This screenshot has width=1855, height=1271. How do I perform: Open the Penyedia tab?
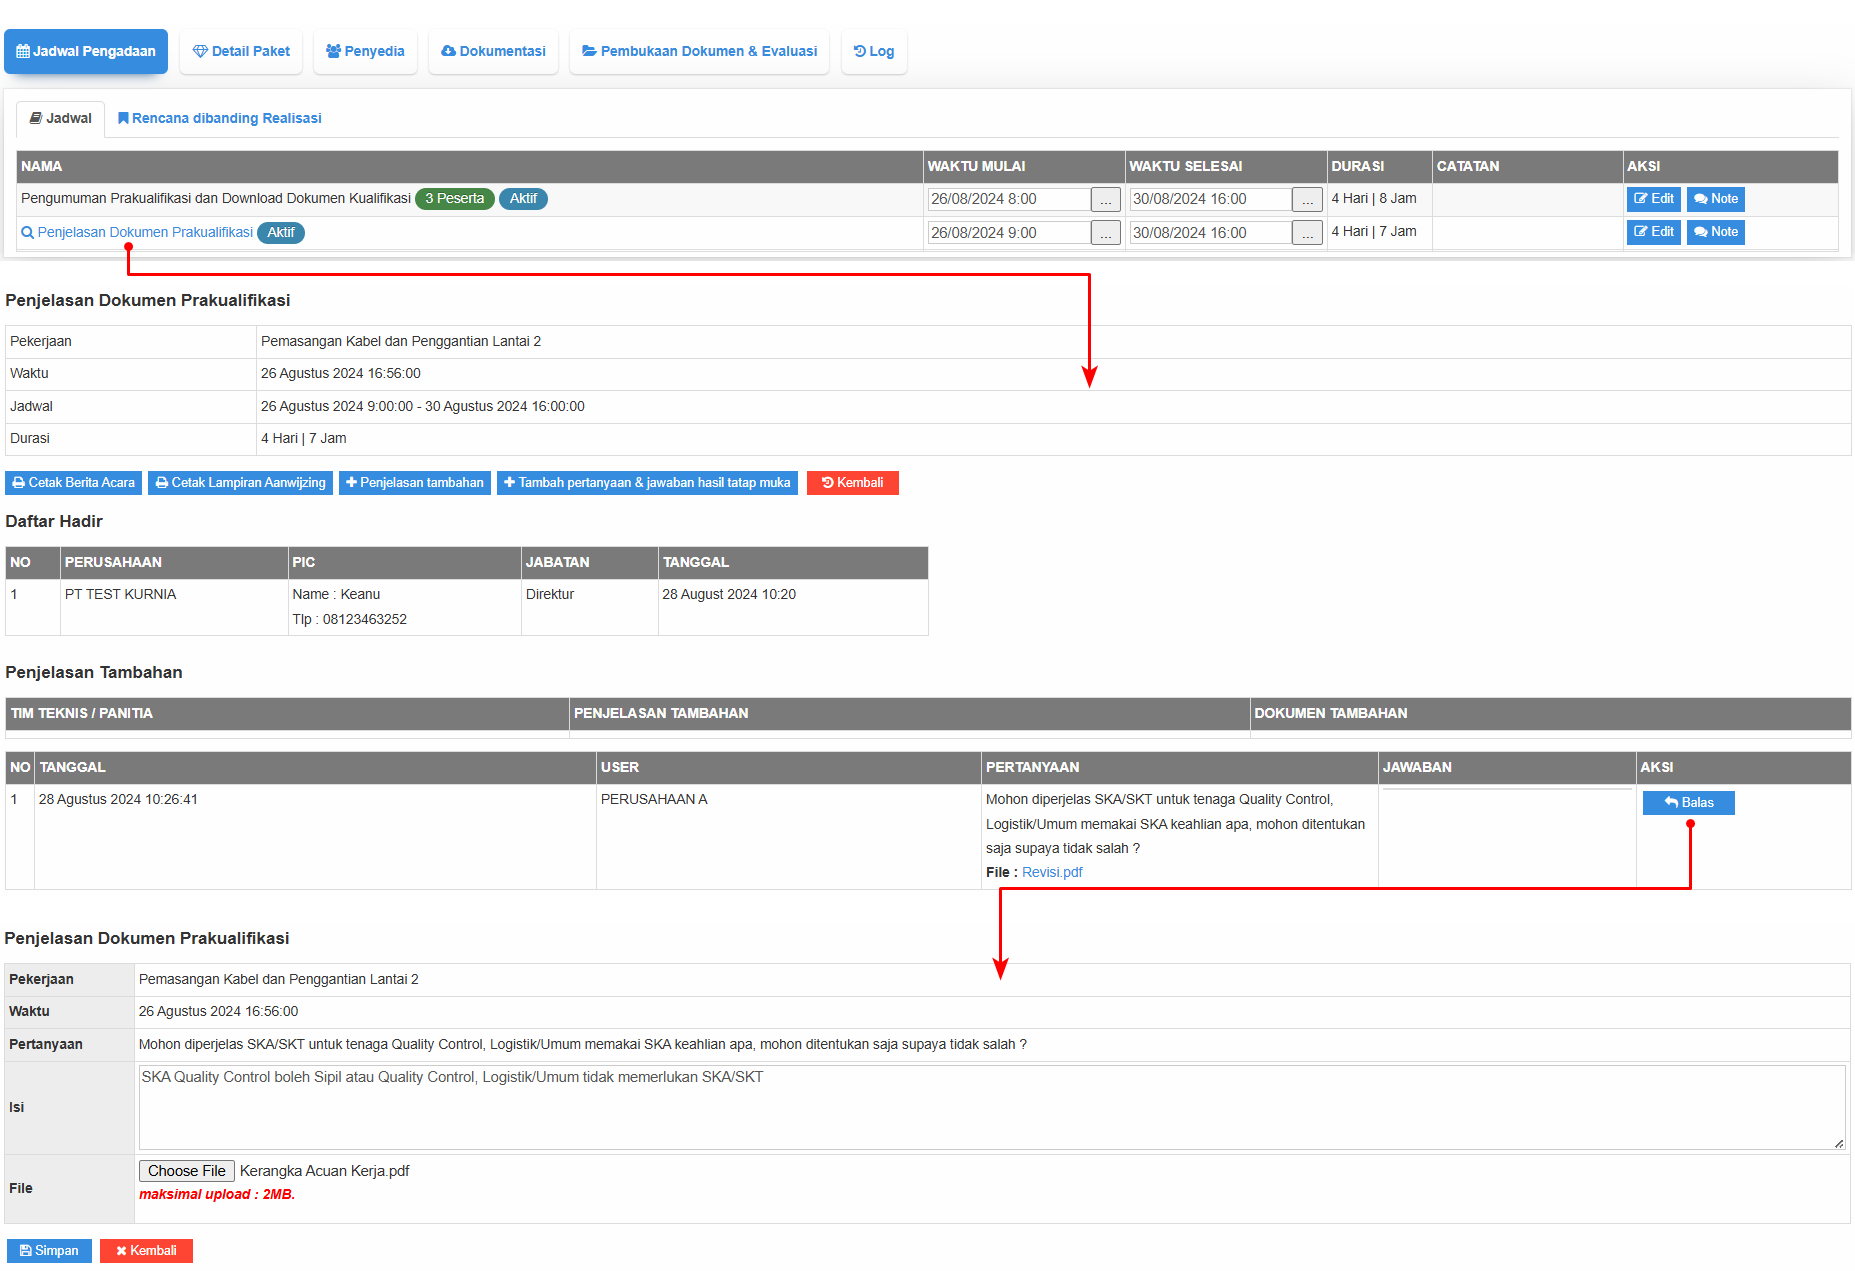pos(365,51)
